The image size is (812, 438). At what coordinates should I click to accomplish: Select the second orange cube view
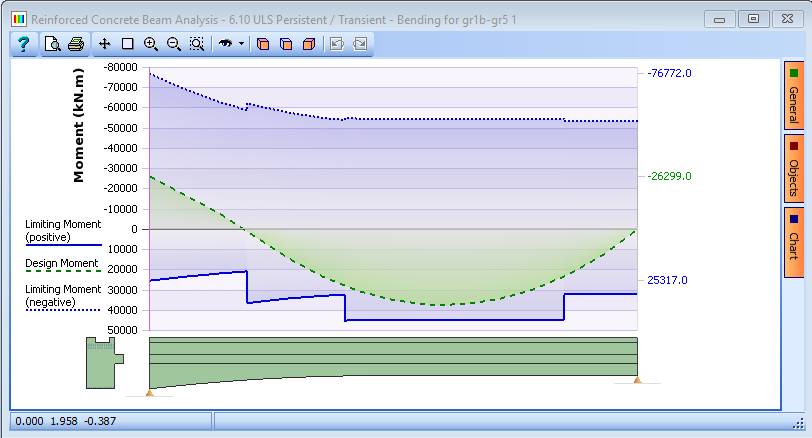286,44
